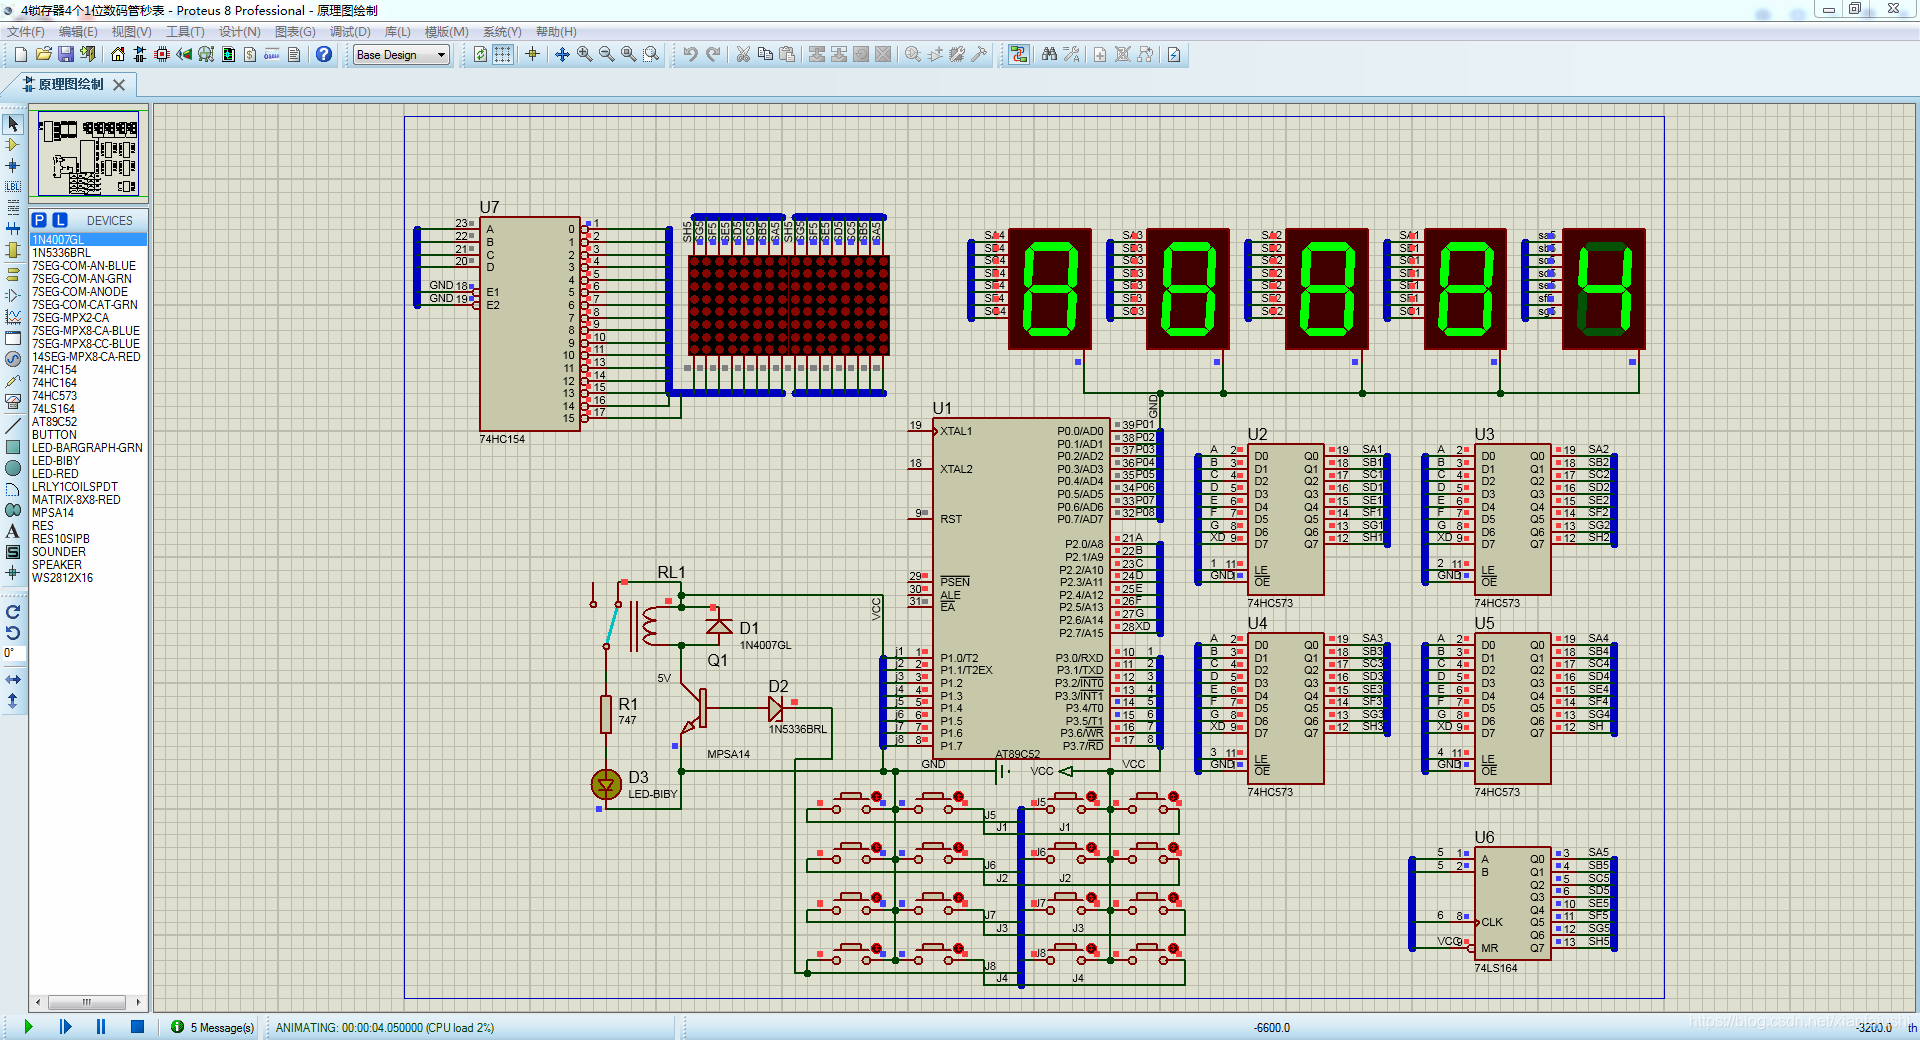The width and height of the screenshot is (1920, 1040).
Task: Open the 调试(D) menu
Action: tap(350, 32)
